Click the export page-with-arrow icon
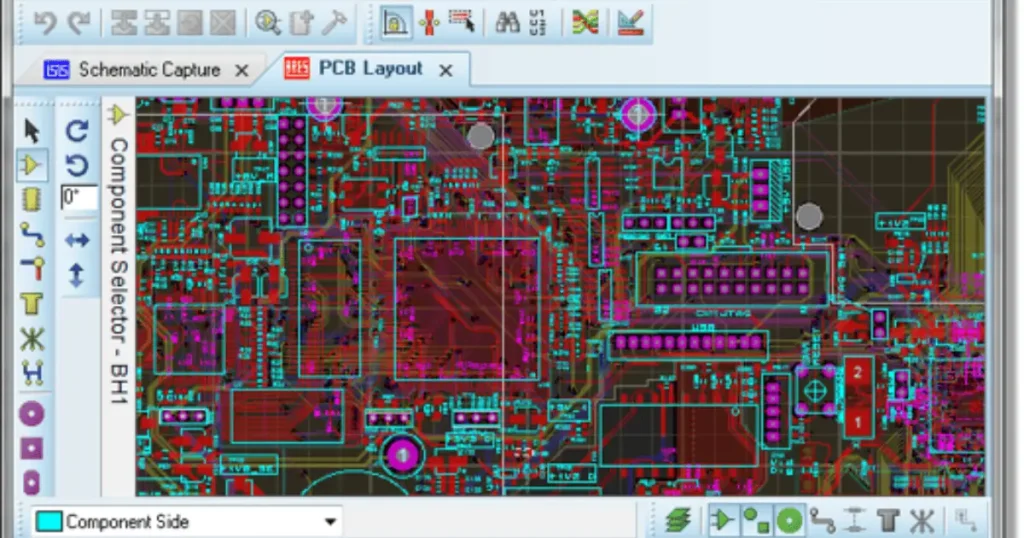1024x538 pixels. [x=301, y=23]
